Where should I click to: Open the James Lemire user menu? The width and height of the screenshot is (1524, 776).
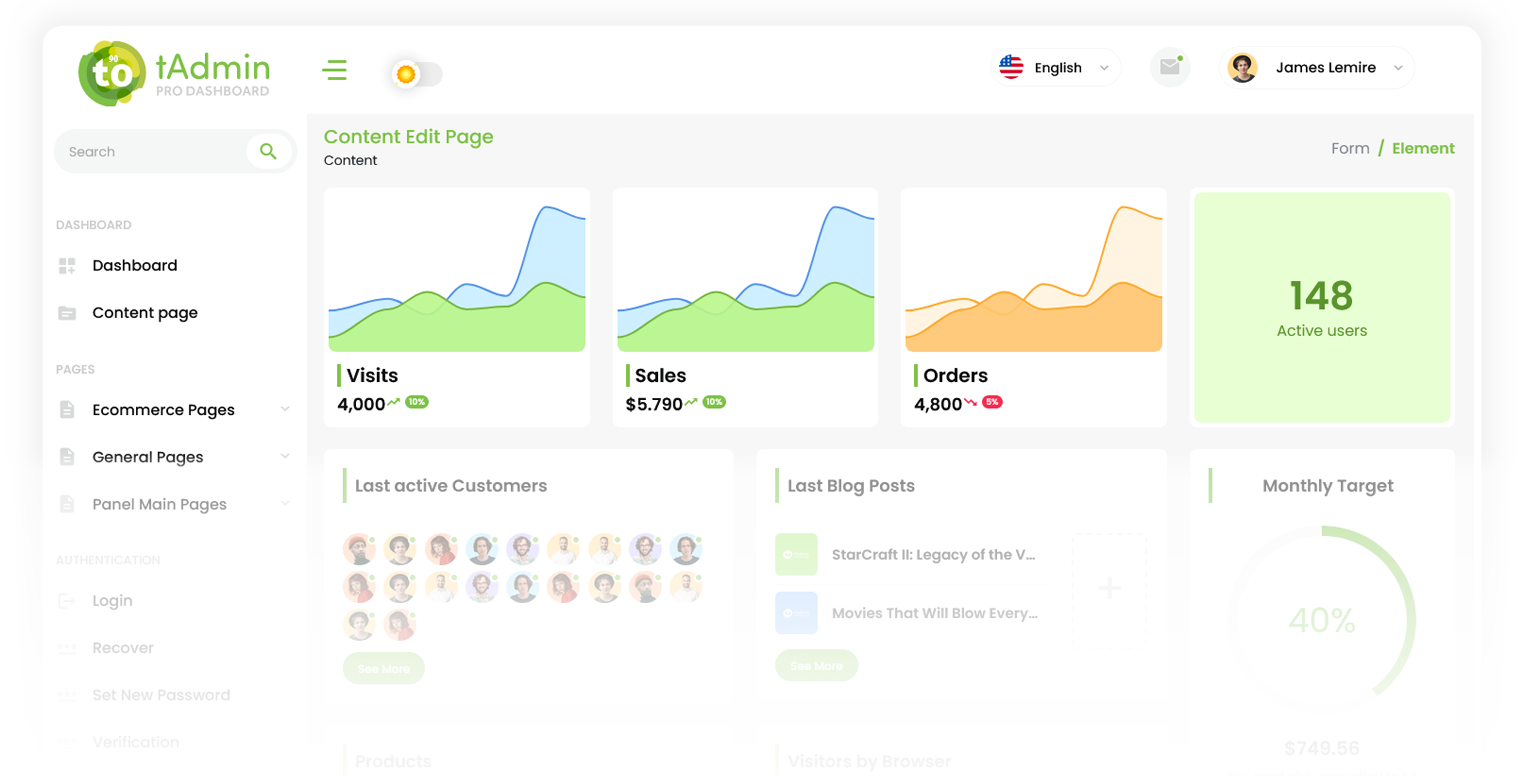pos(1316,68)
